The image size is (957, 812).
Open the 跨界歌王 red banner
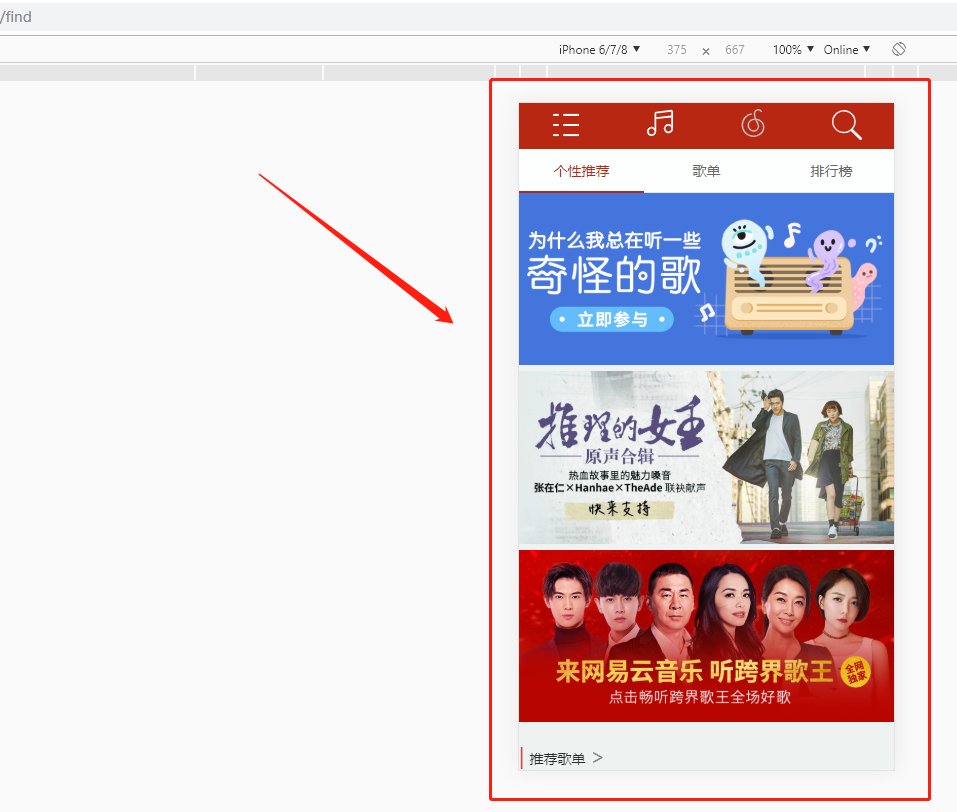pos(706,636)
